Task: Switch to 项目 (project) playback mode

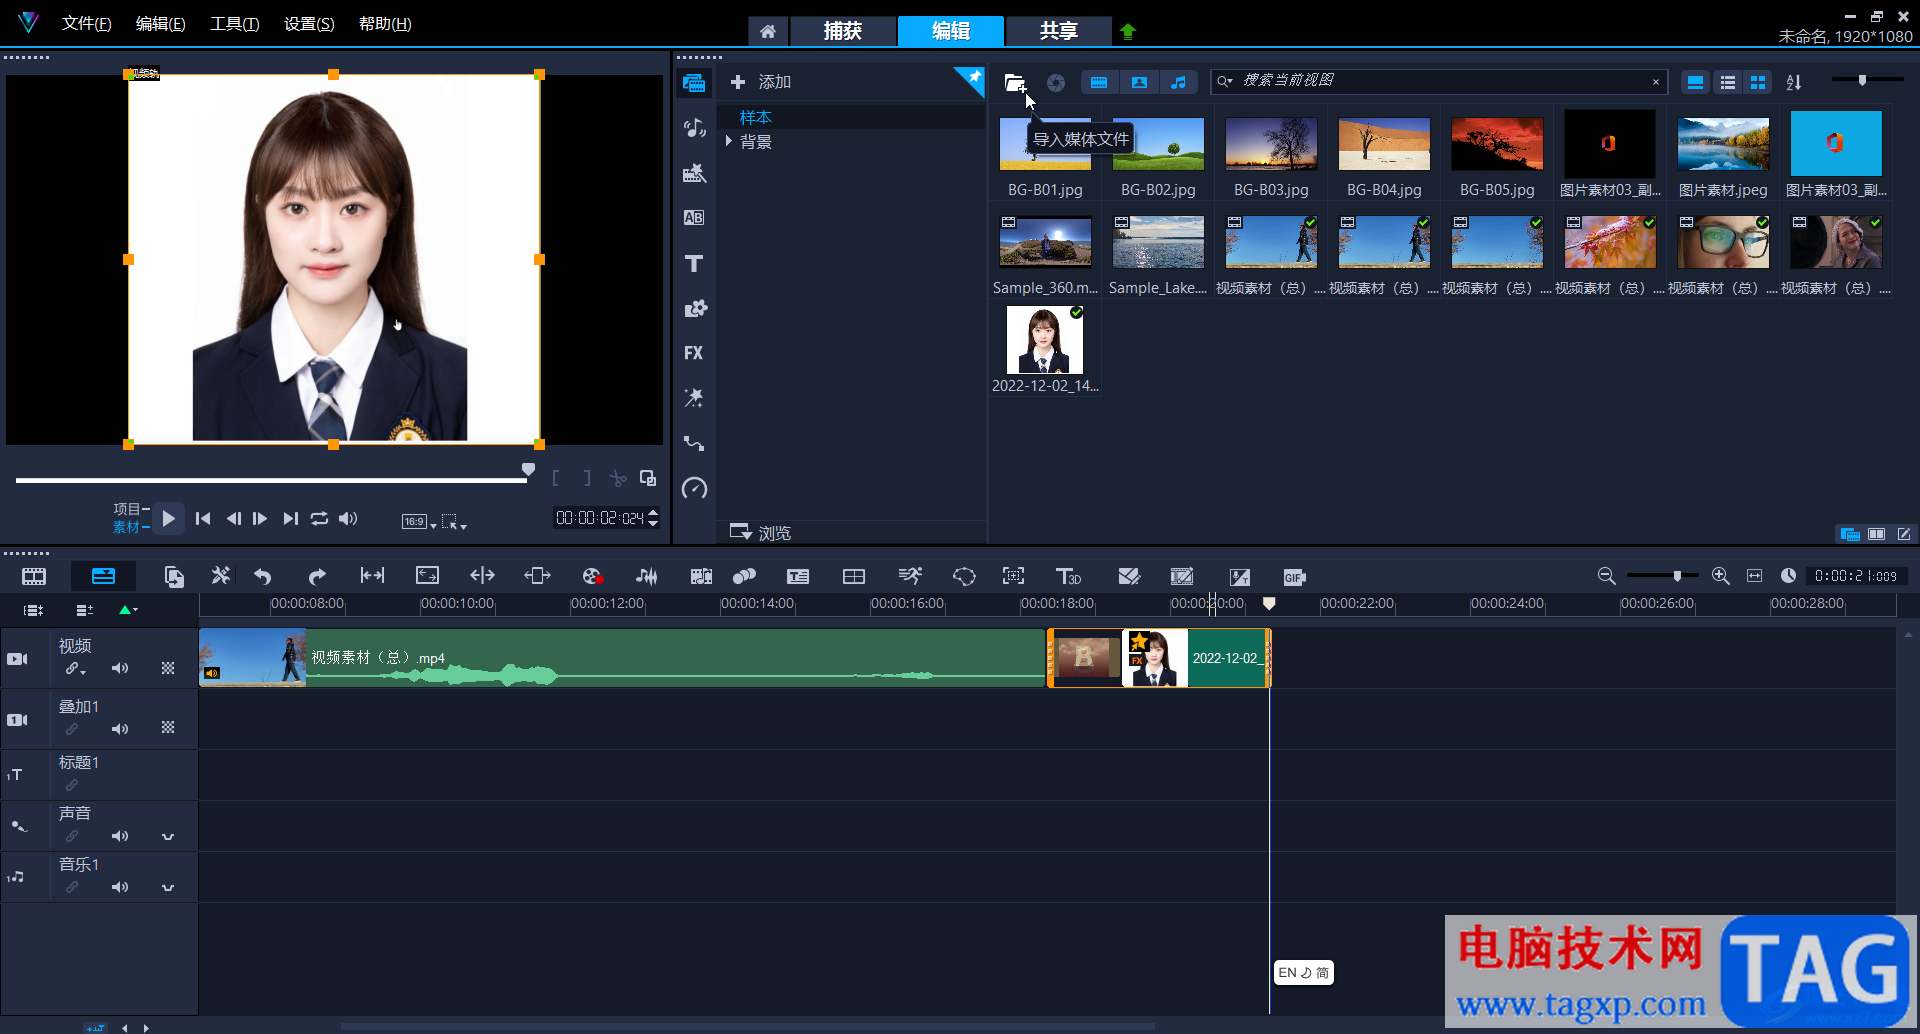Action: pos(128,509)
